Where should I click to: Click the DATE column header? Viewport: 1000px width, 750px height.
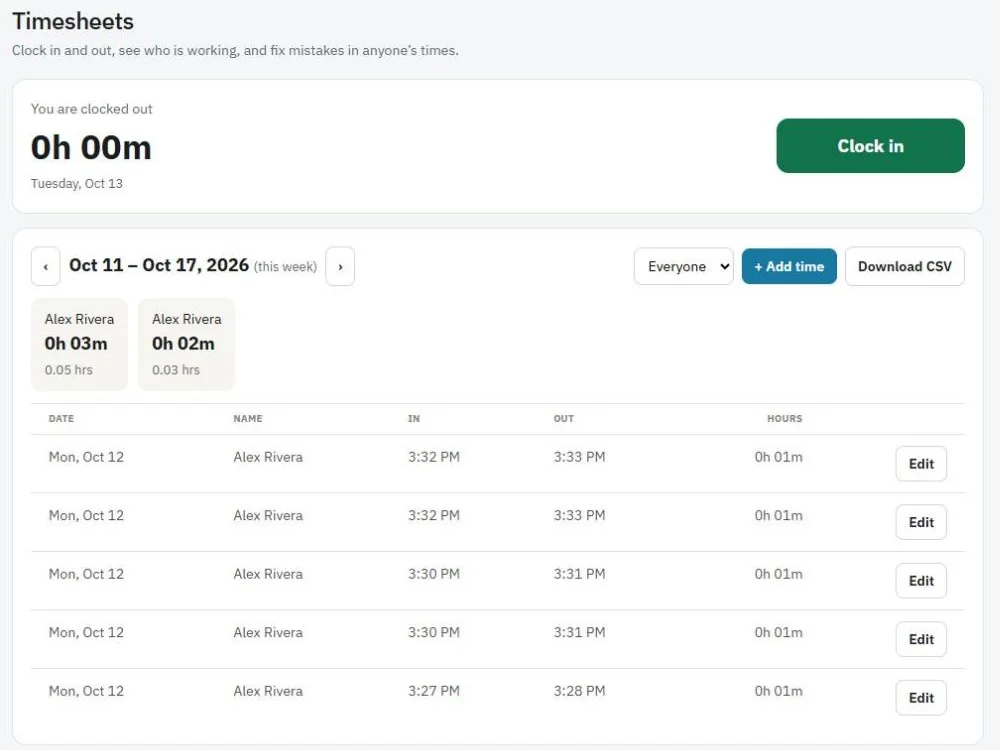(61, 418)
